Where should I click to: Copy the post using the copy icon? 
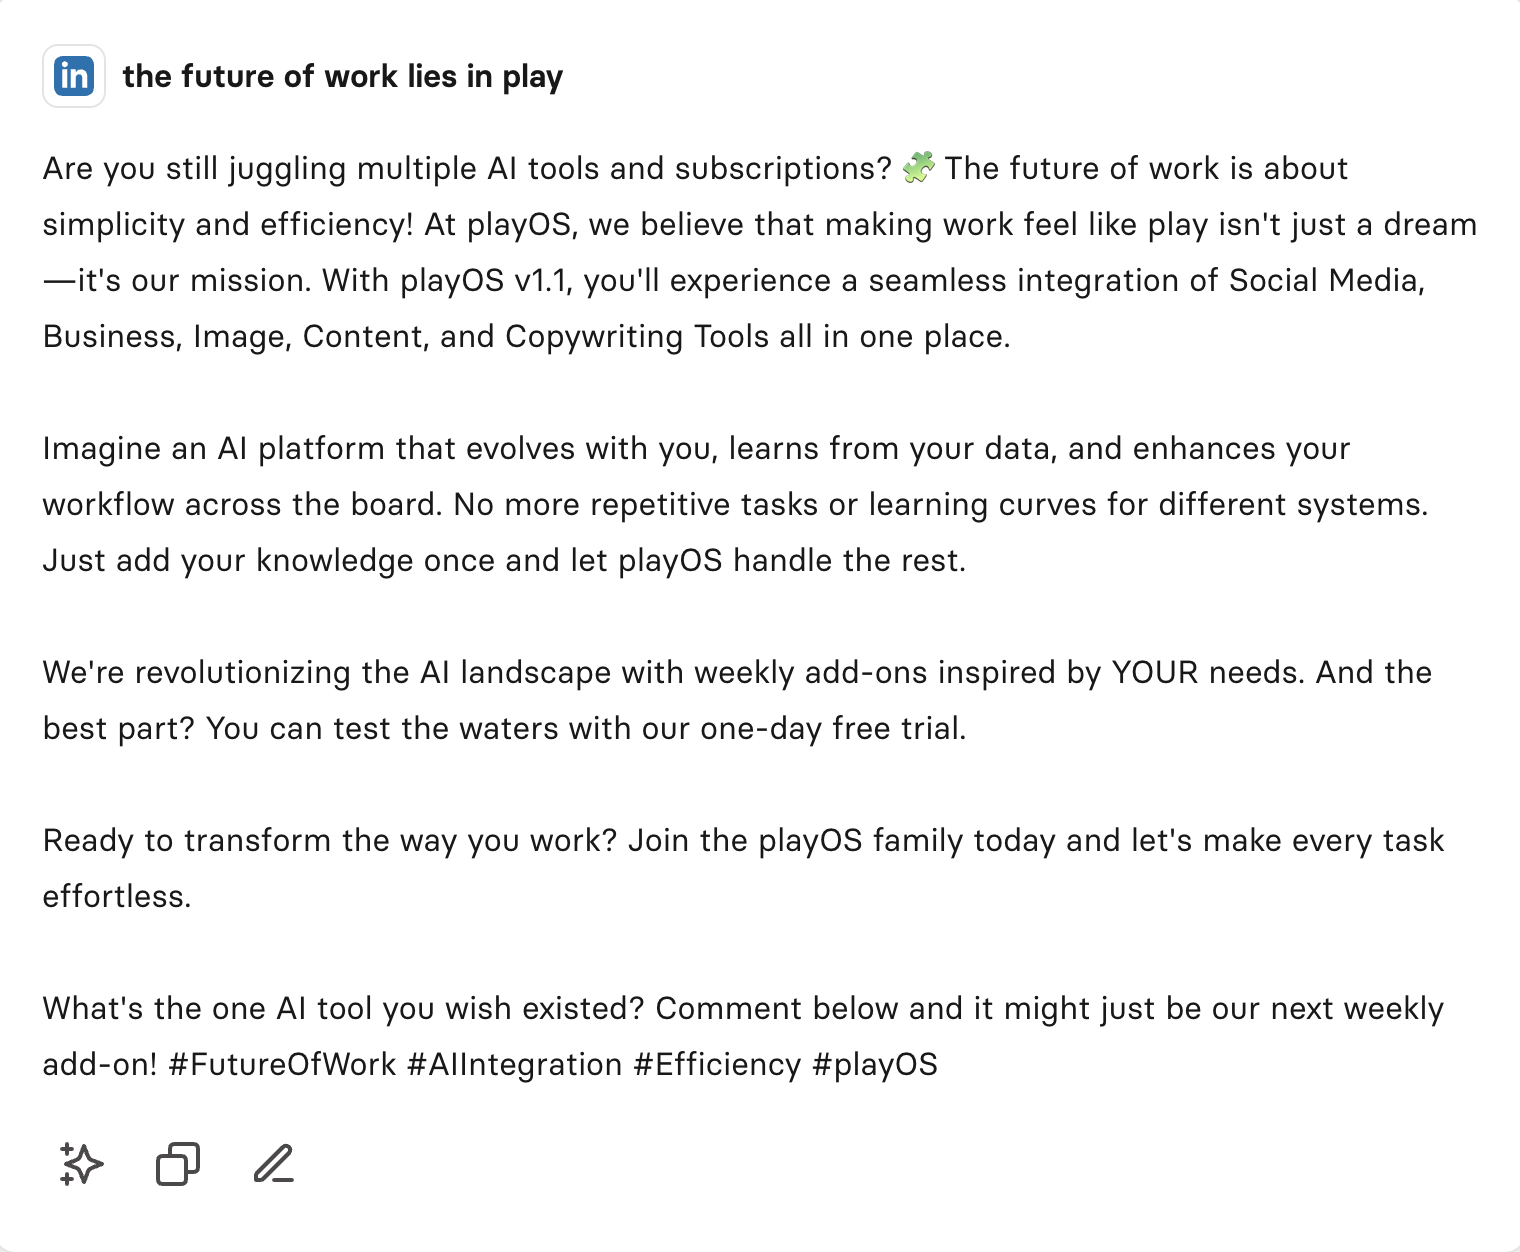(178, 1164)
